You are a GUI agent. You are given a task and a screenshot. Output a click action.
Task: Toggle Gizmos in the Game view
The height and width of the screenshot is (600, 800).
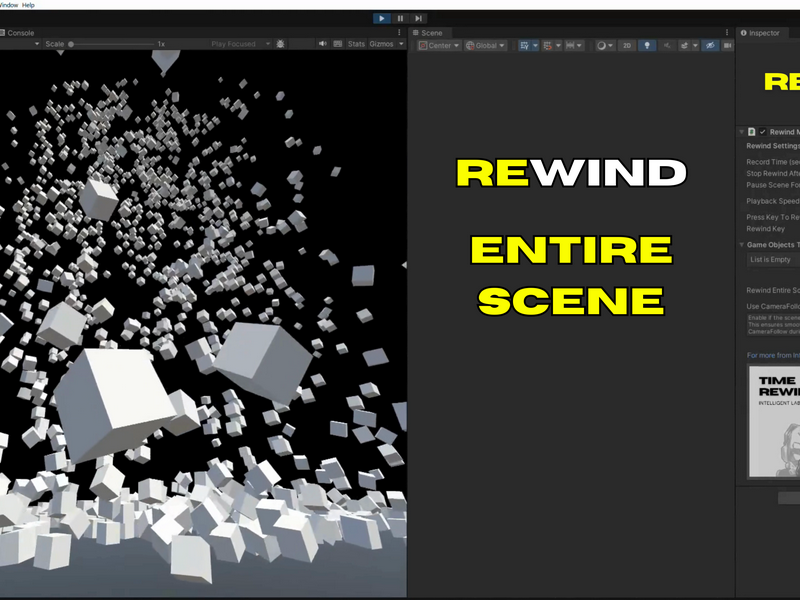click(x=381, y=44)
